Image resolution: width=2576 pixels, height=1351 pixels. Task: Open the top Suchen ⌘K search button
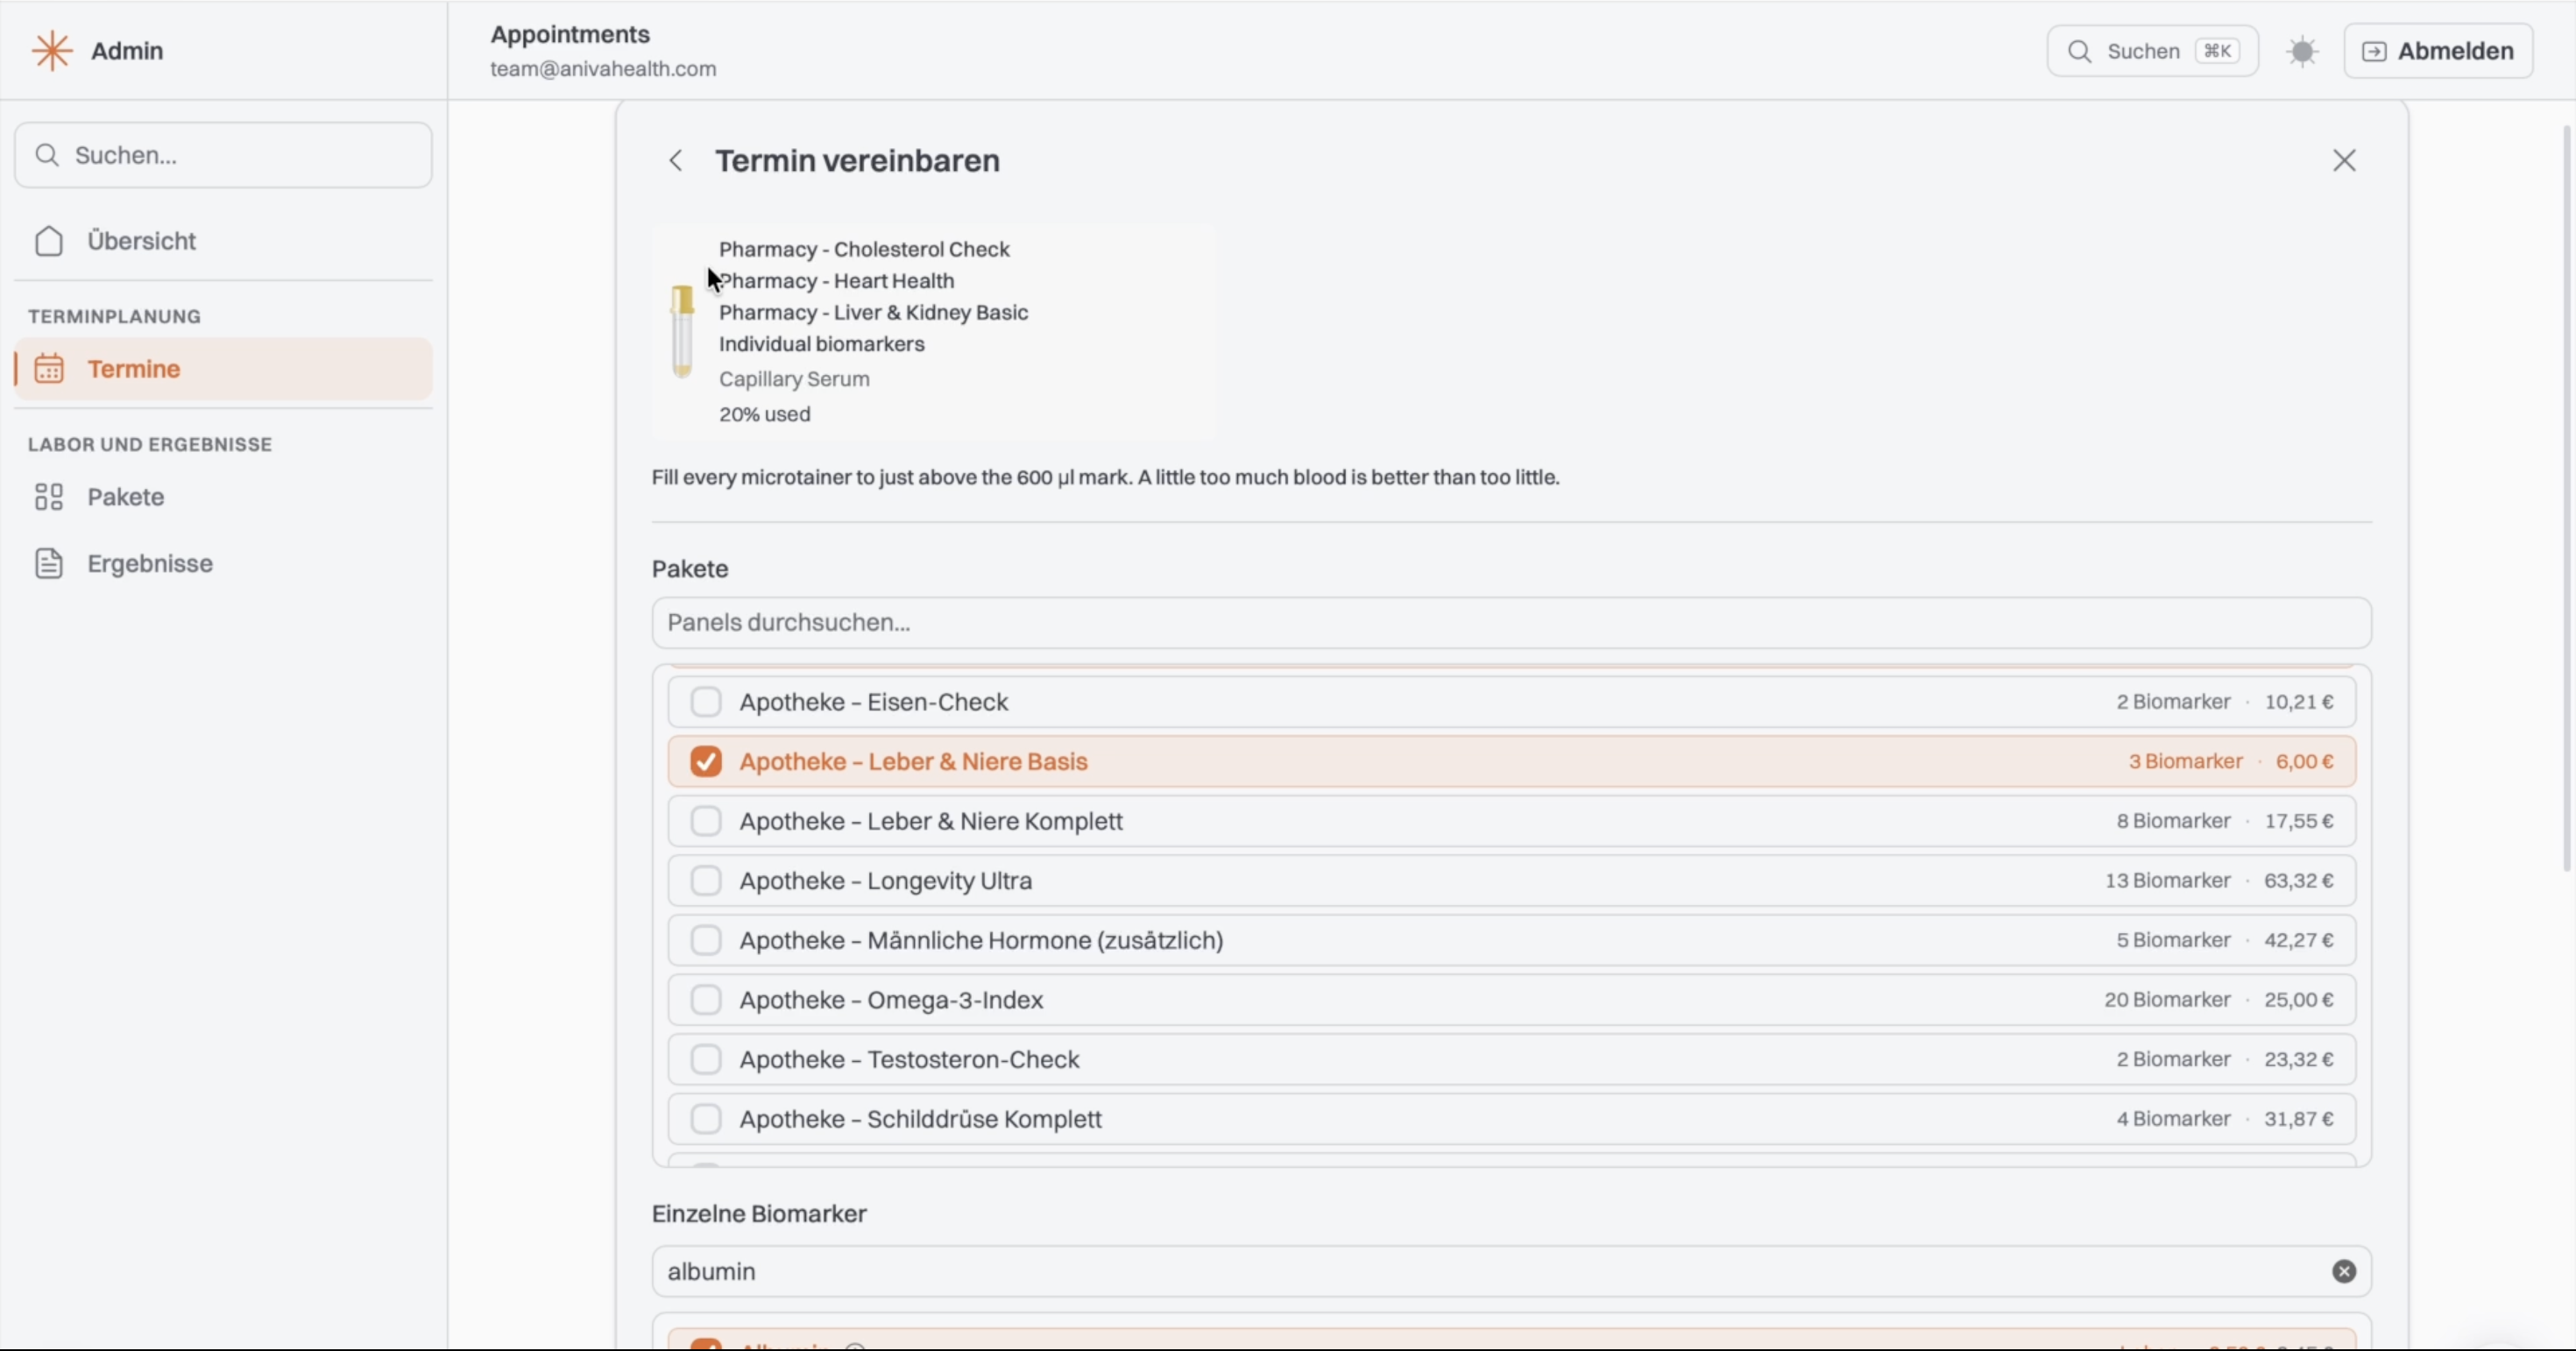[2152, 51]
